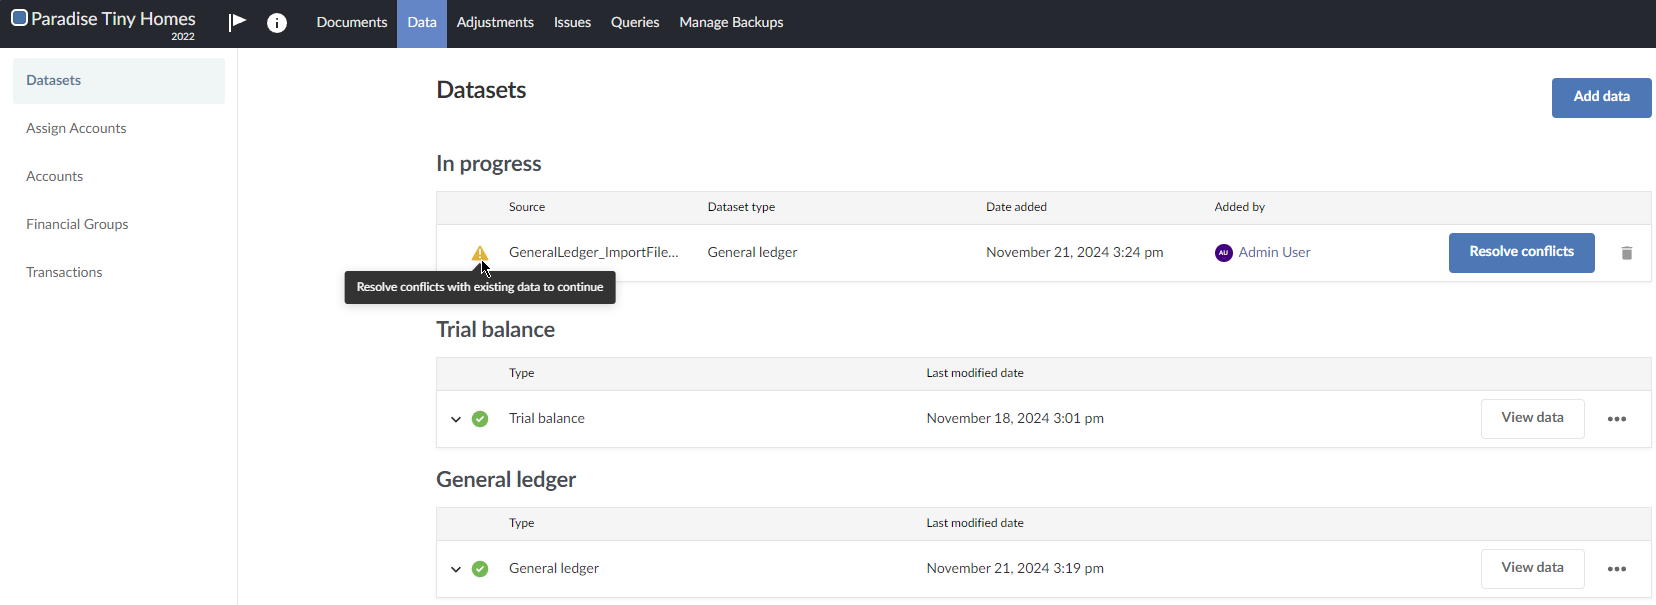Open the Admin User link
The height and width of the screenshot is (605, 1656).
(1274, 252)
